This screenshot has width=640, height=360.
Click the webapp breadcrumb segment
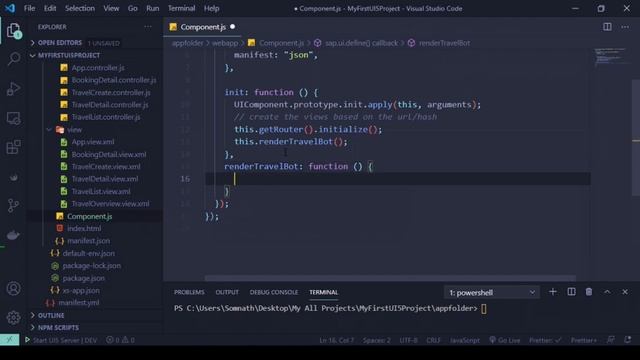[224, 43]
